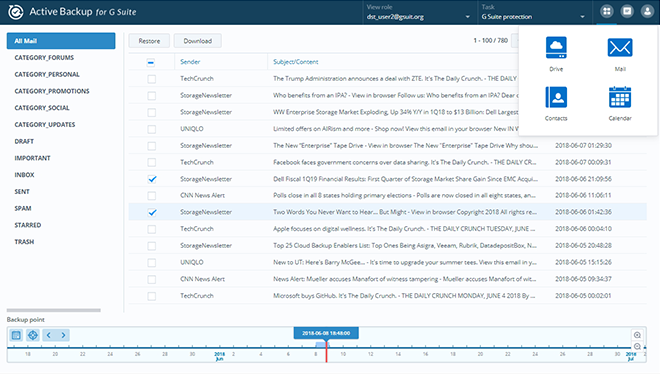Screen dimensions: 660x390
Task: Click timestamp 2018-06-07 01:29:30
Action: [x=583, y=146]
